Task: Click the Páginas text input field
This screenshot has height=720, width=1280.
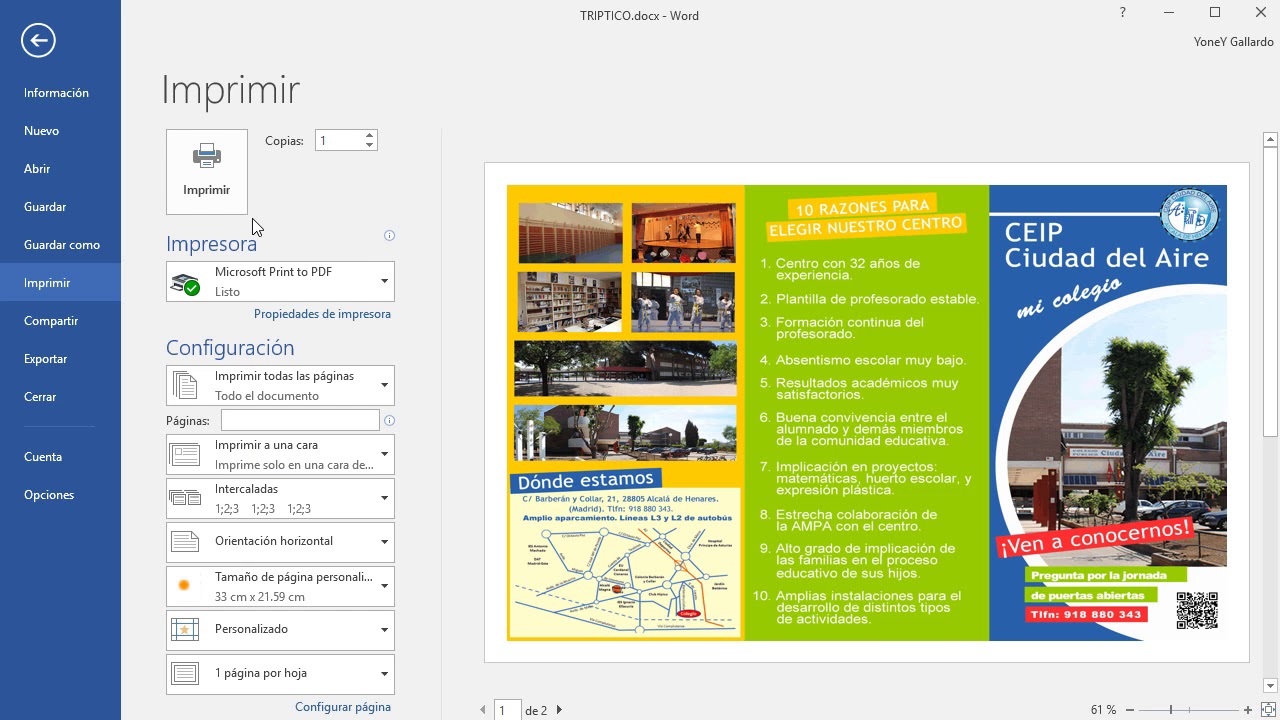Action: [x=300, y=421]
